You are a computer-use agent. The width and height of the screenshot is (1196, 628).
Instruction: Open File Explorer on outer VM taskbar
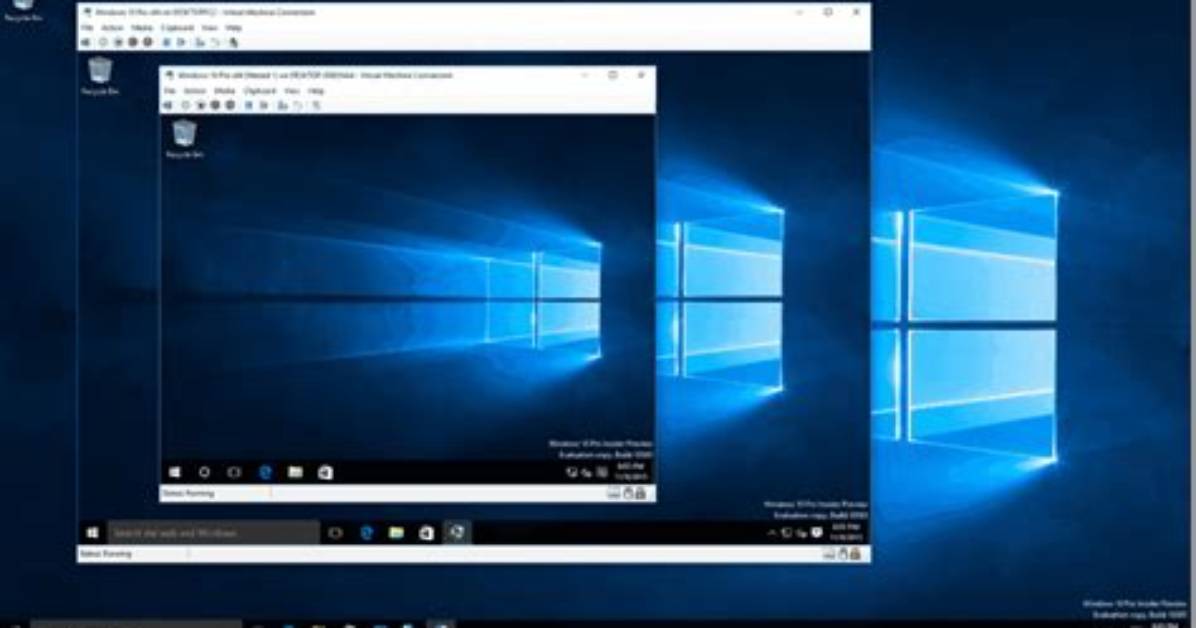[396, 533]
